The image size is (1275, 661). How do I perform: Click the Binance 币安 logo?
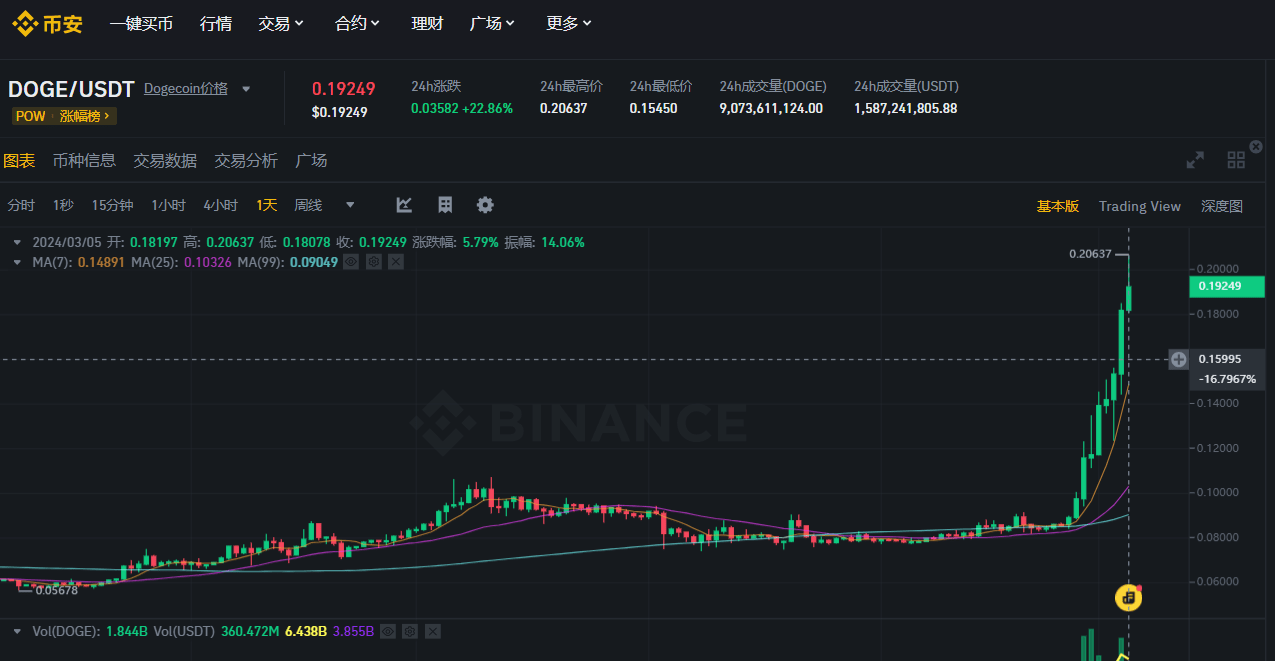[x=47, y=24]
